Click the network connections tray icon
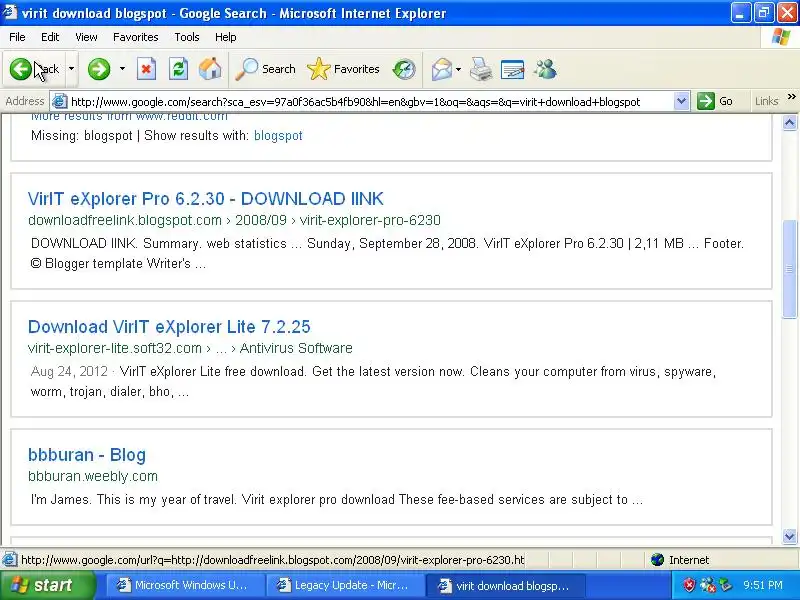800x600 pixels. click(708, 585)
